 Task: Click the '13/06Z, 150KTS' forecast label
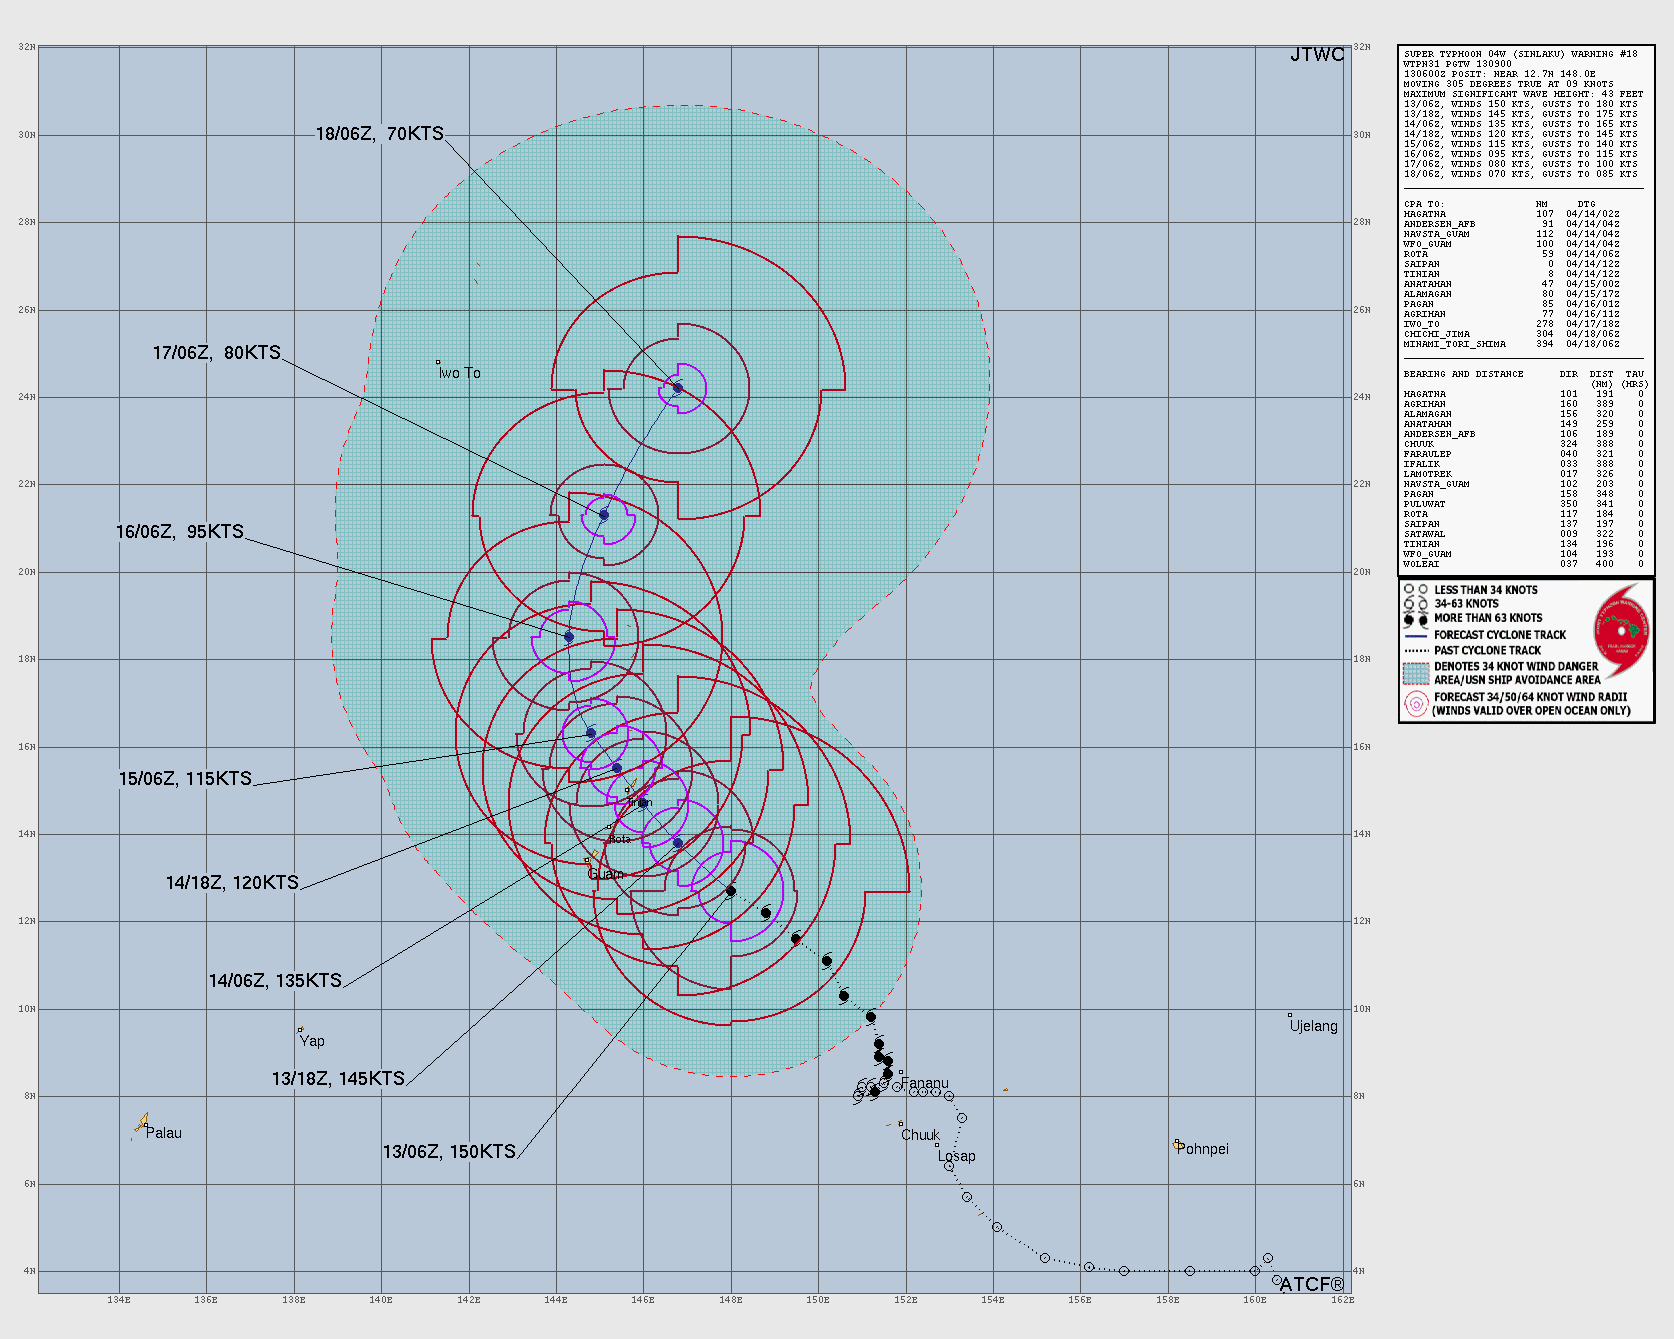448,1151
